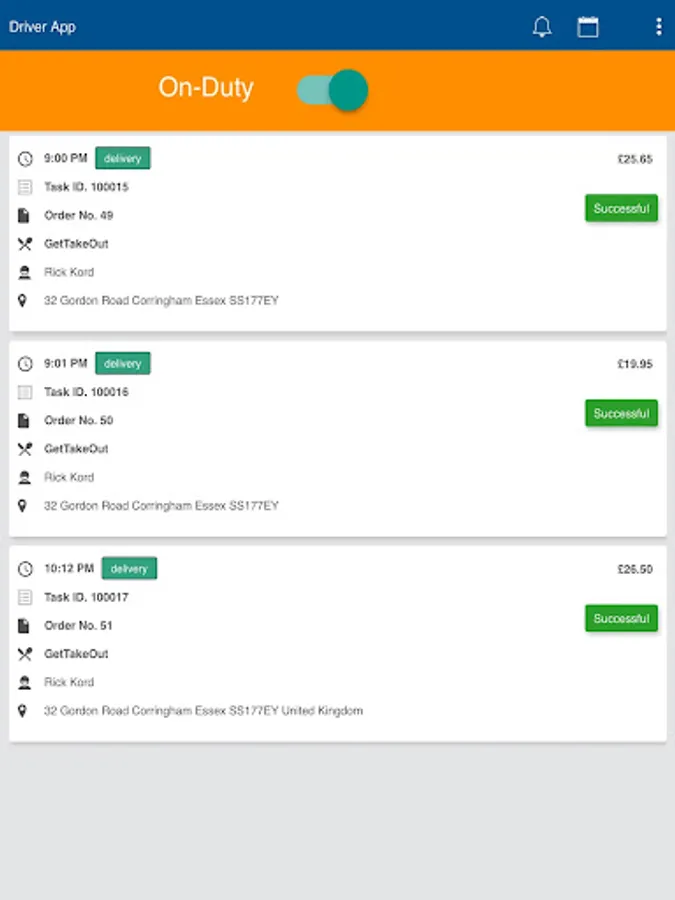Open the three-dot overflow menu

click(x=658, y=27)
